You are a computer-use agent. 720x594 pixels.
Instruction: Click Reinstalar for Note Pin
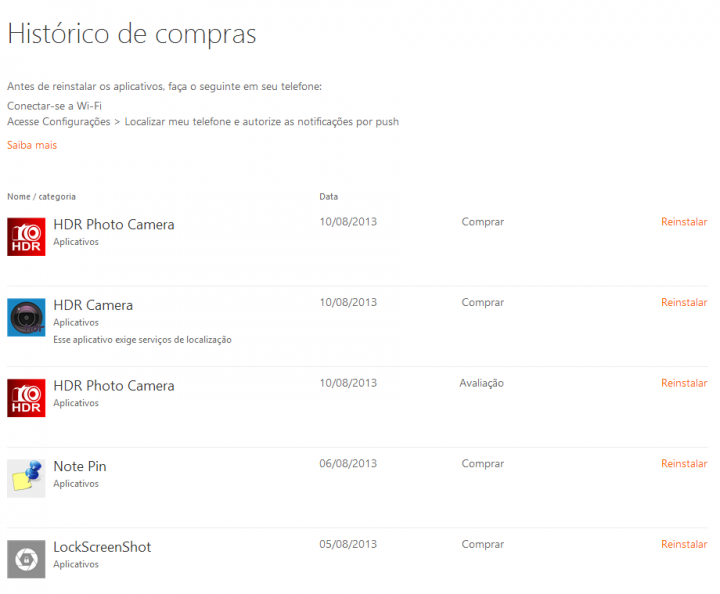(x=684, y=464)
